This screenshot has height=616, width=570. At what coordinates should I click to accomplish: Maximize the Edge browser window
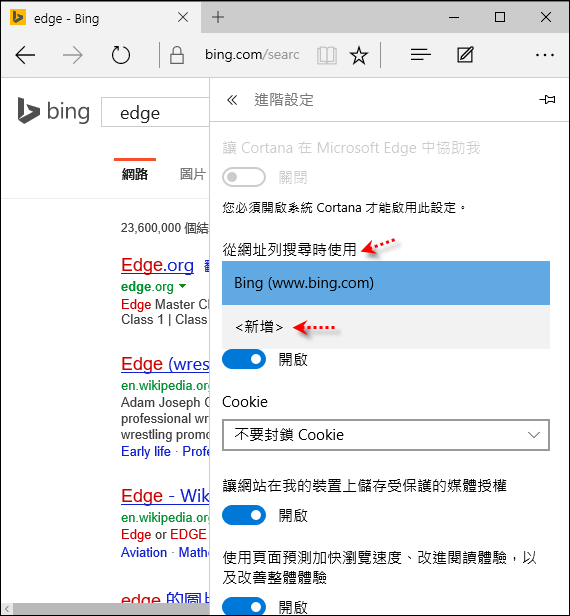[x=500, y=17]
